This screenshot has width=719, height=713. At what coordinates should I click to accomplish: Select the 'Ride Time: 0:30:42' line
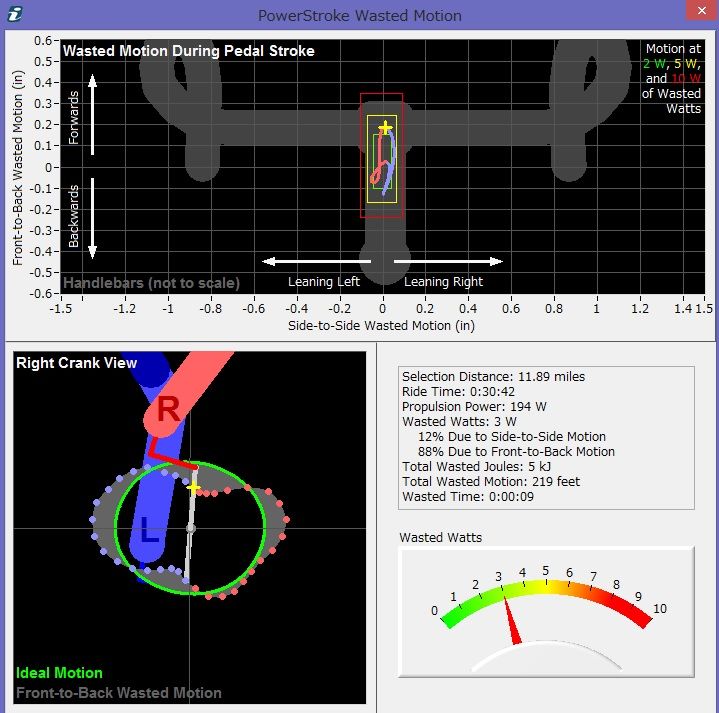[x=458, y=392]
